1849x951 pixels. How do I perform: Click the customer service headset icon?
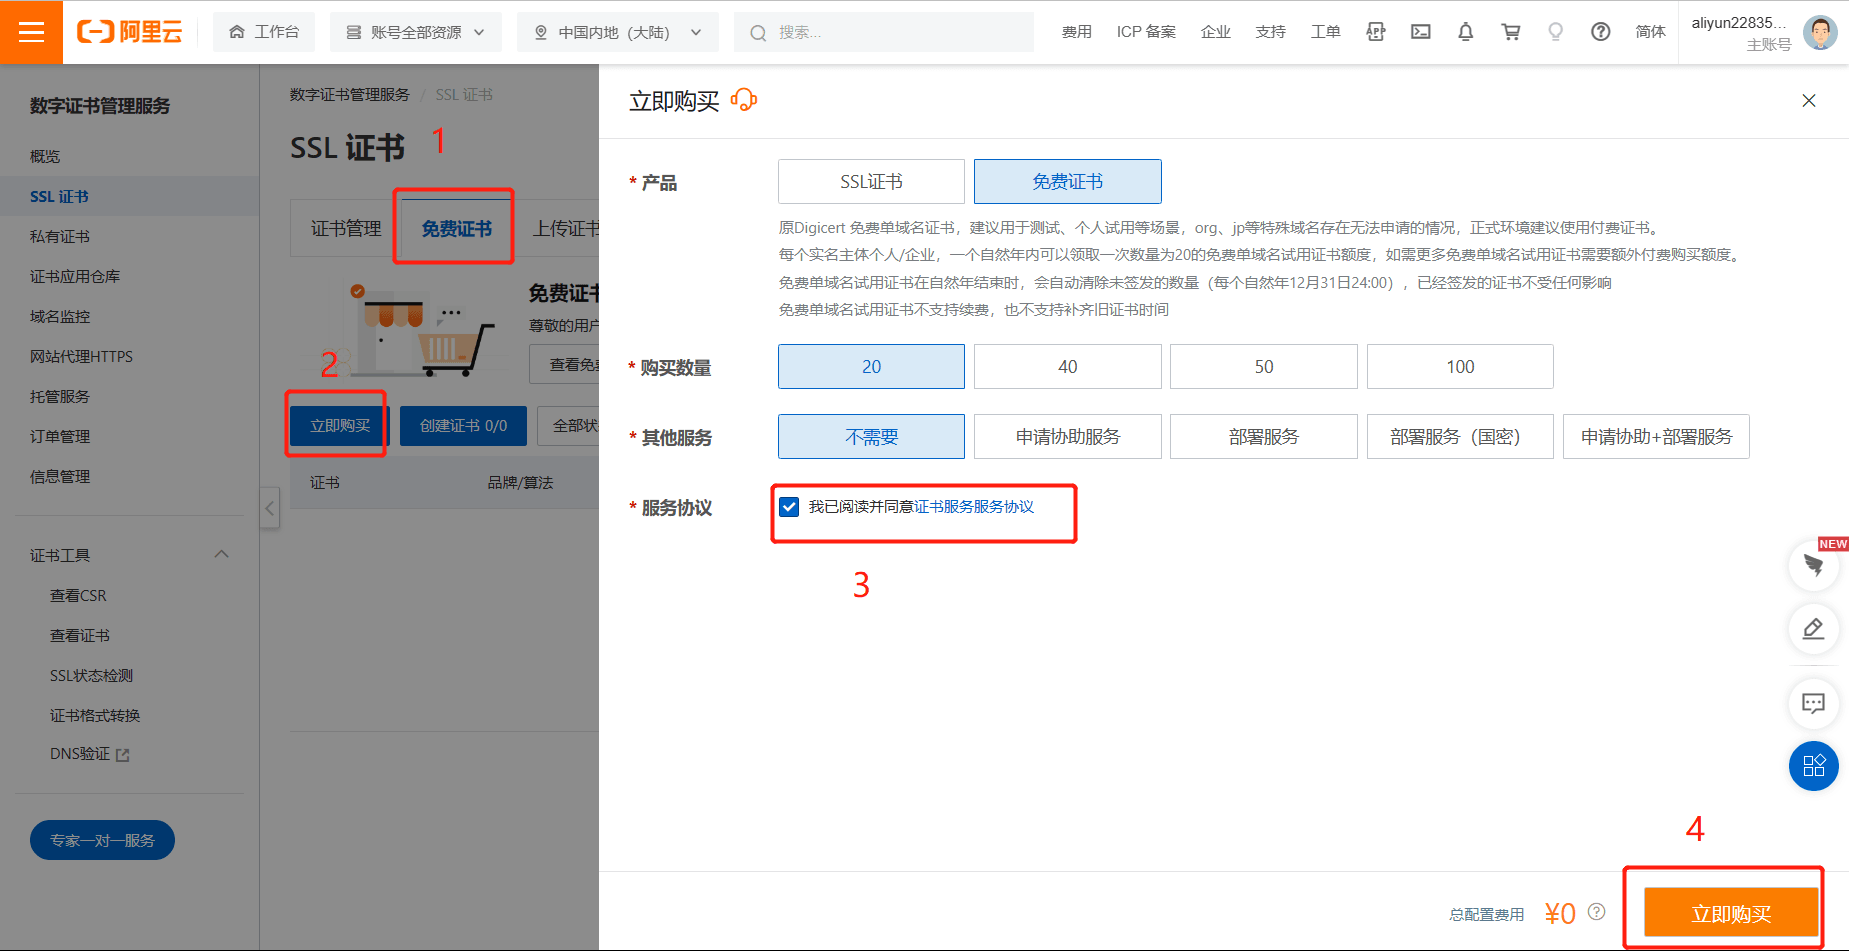[x=744, y=100]
